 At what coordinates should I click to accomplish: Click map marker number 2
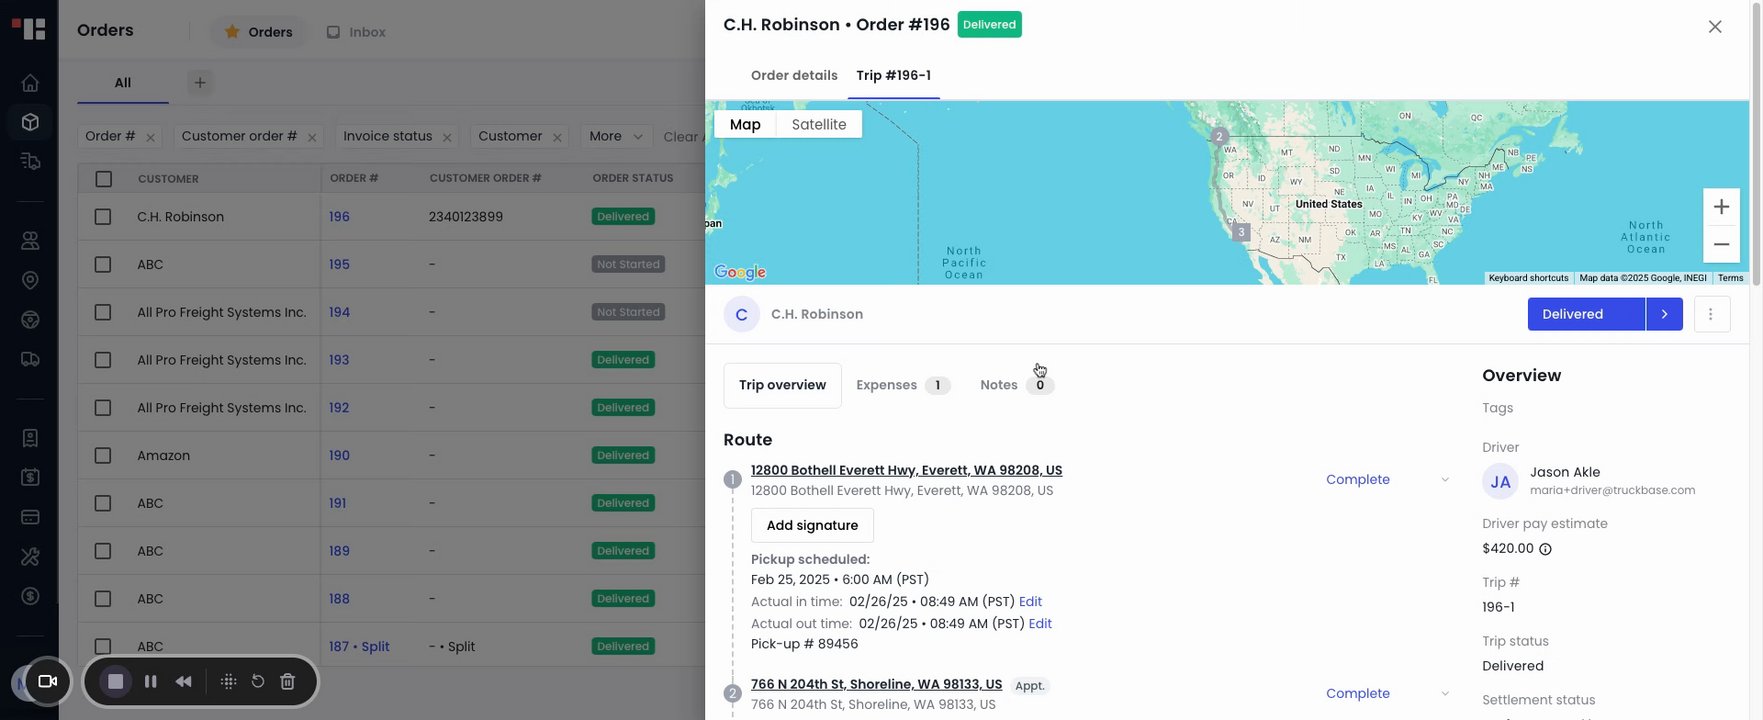(x=1218, y=136)
